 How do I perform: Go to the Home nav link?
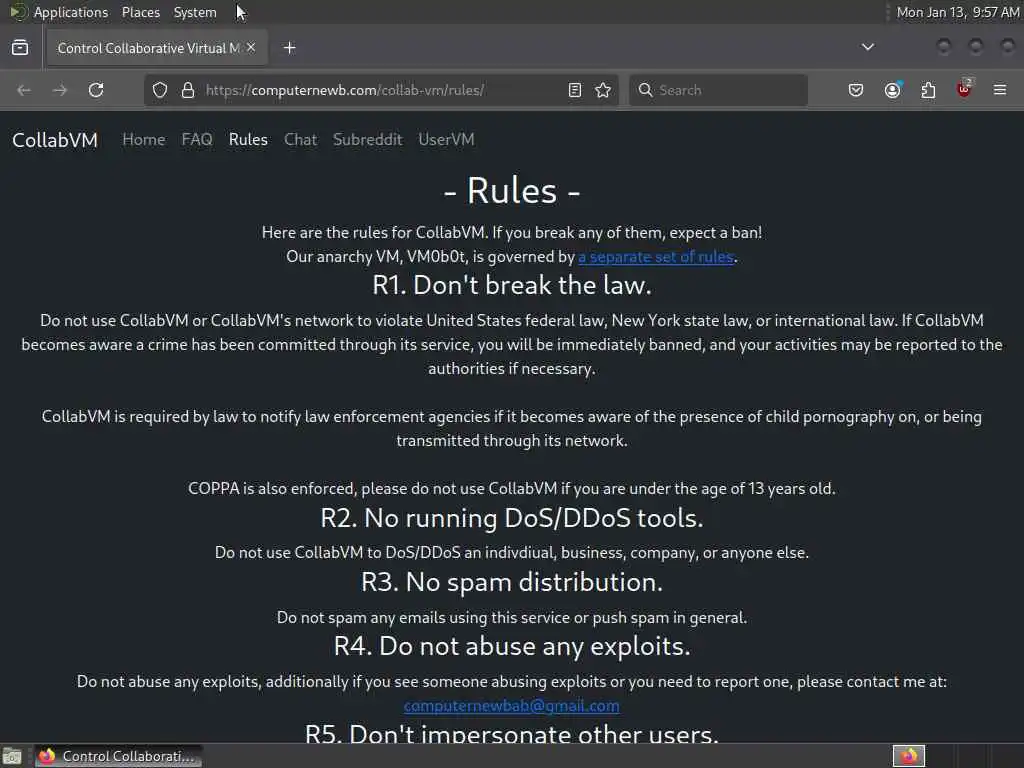[144, 140]
